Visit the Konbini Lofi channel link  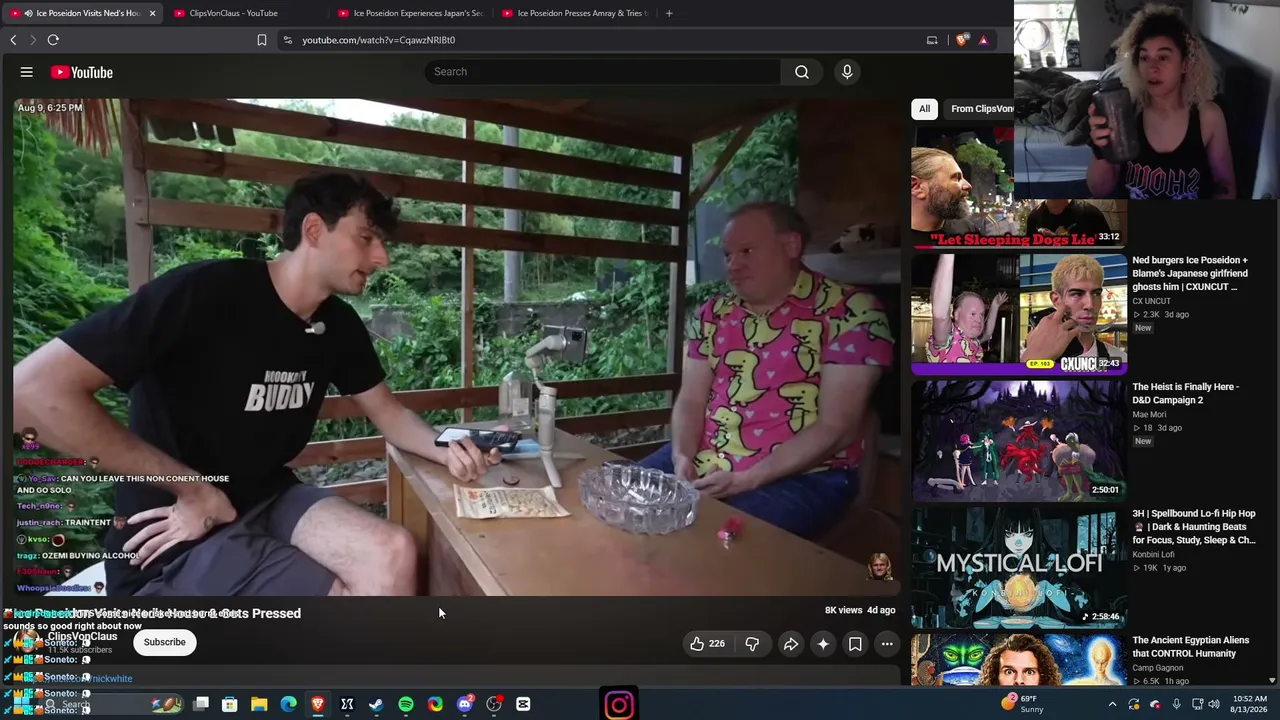click(1153, 555)
